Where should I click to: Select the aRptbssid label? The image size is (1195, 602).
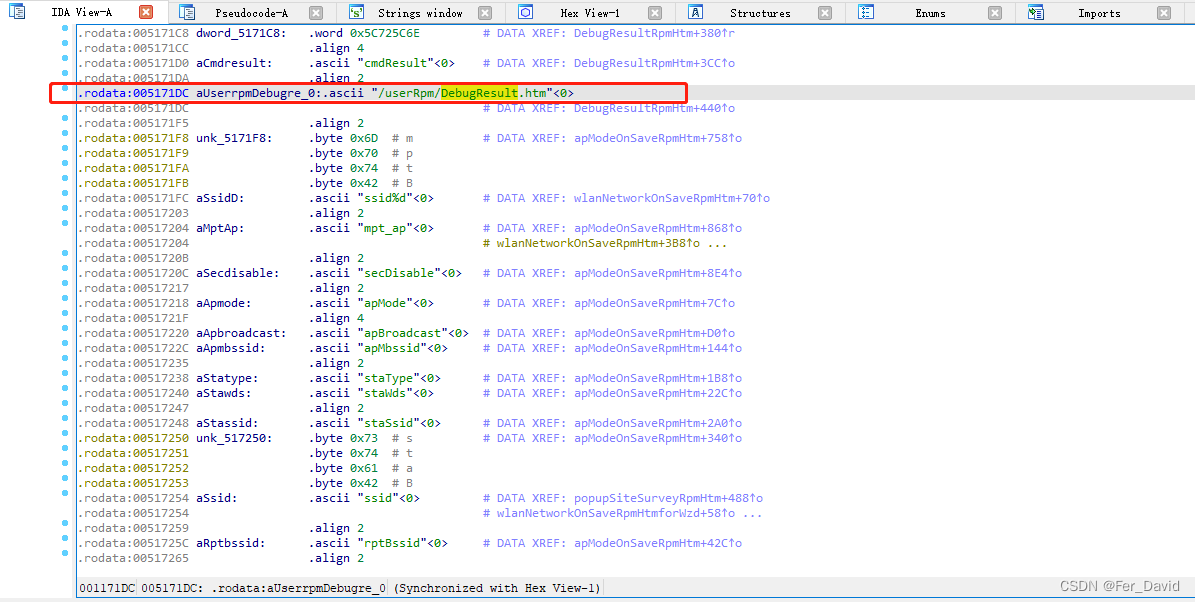(231, 543)
